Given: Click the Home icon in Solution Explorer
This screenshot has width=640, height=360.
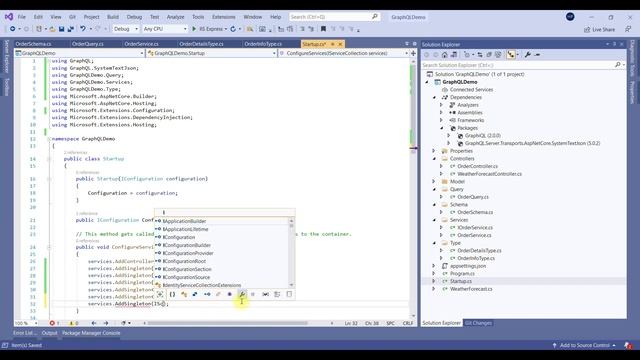Looking at the screenshot, I should 444,55.
